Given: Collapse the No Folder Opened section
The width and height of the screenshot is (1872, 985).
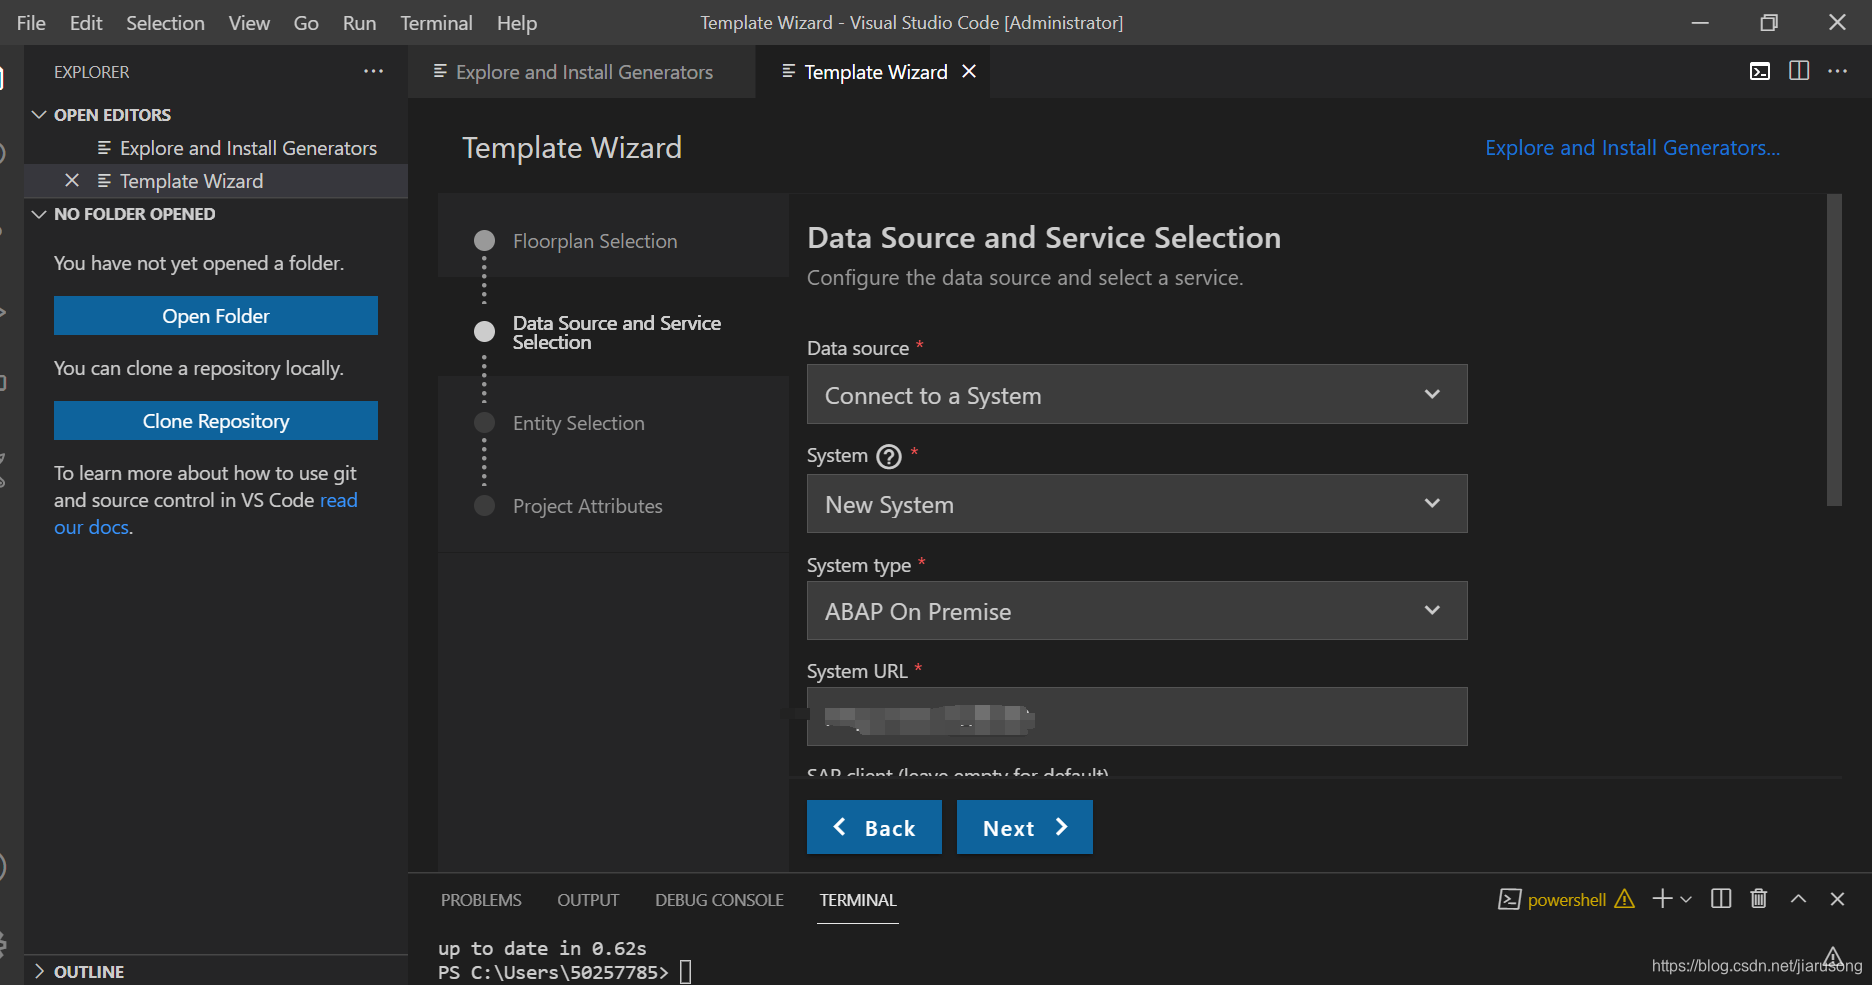Looking at the screenshot, I should click(40, 214).
